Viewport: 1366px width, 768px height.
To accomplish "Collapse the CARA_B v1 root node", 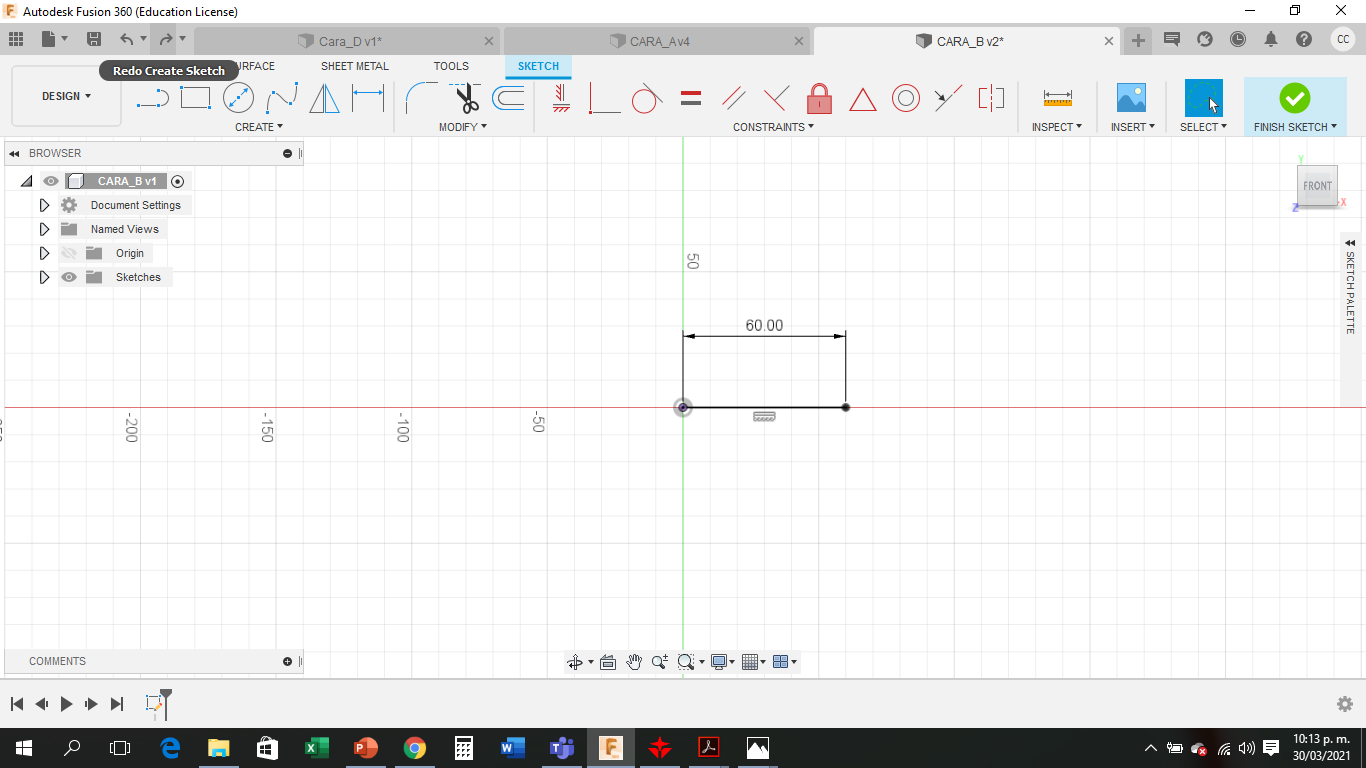I will (26, 181).
